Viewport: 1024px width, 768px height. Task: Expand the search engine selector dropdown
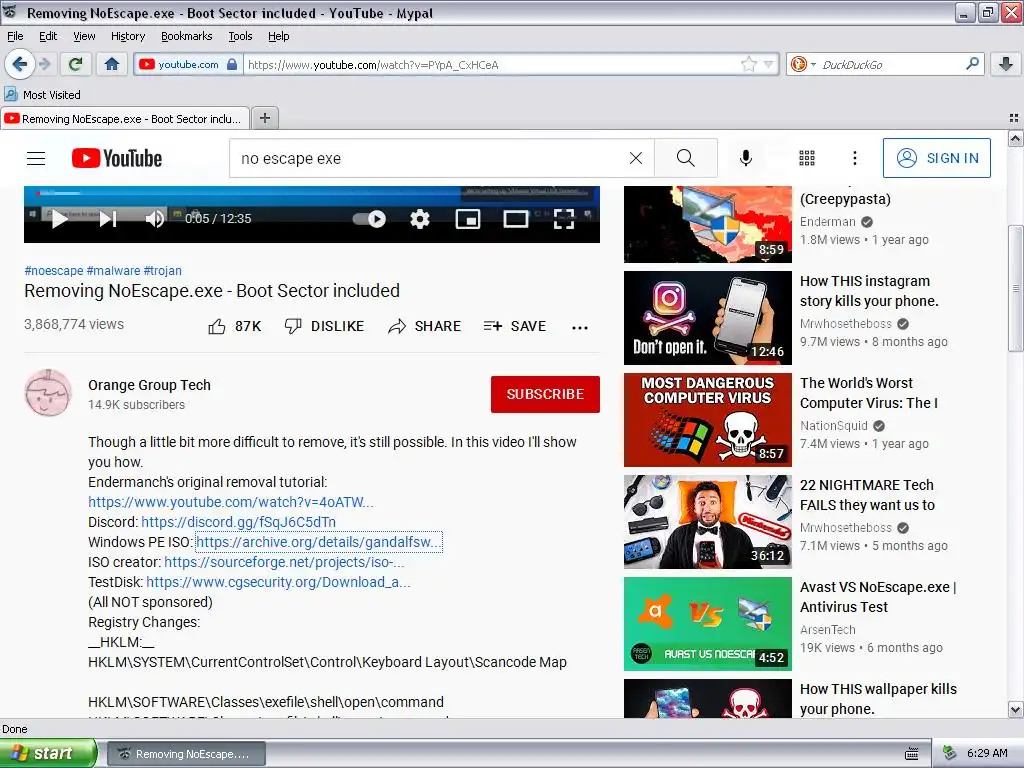[813, 65]
